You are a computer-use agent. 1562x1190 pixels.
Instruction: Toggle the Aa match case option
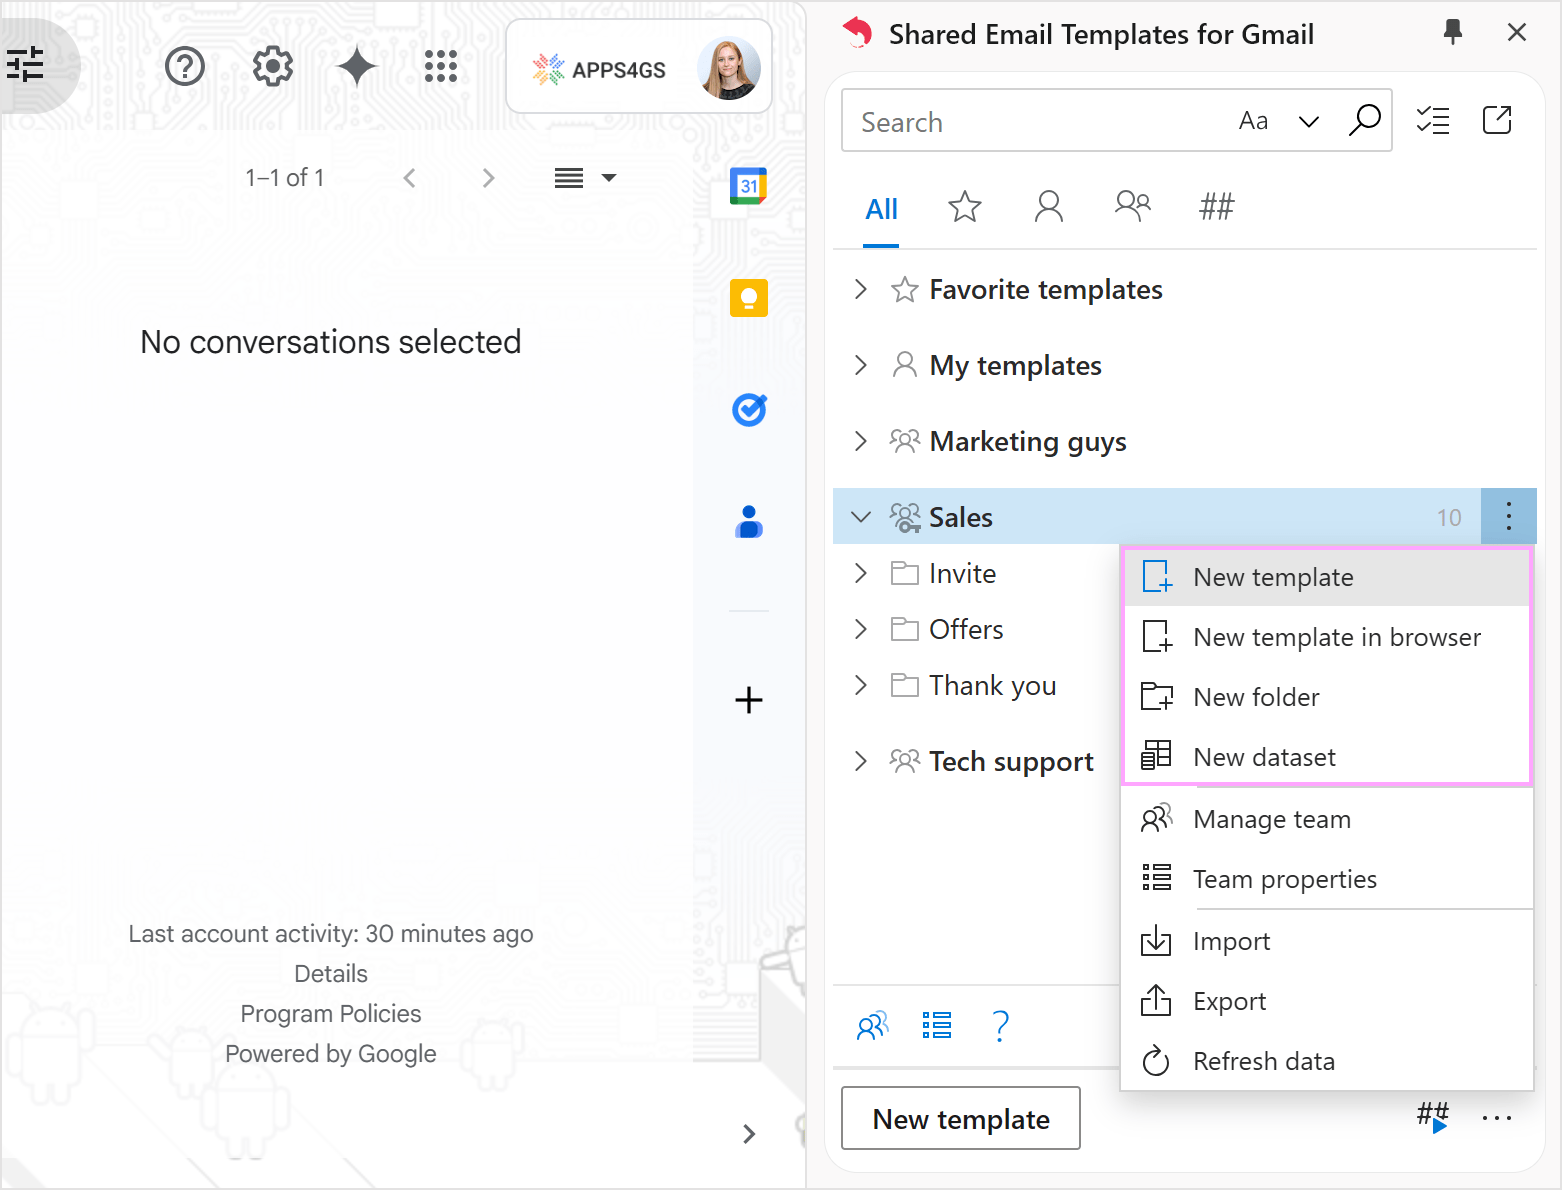pos(1253,121)
